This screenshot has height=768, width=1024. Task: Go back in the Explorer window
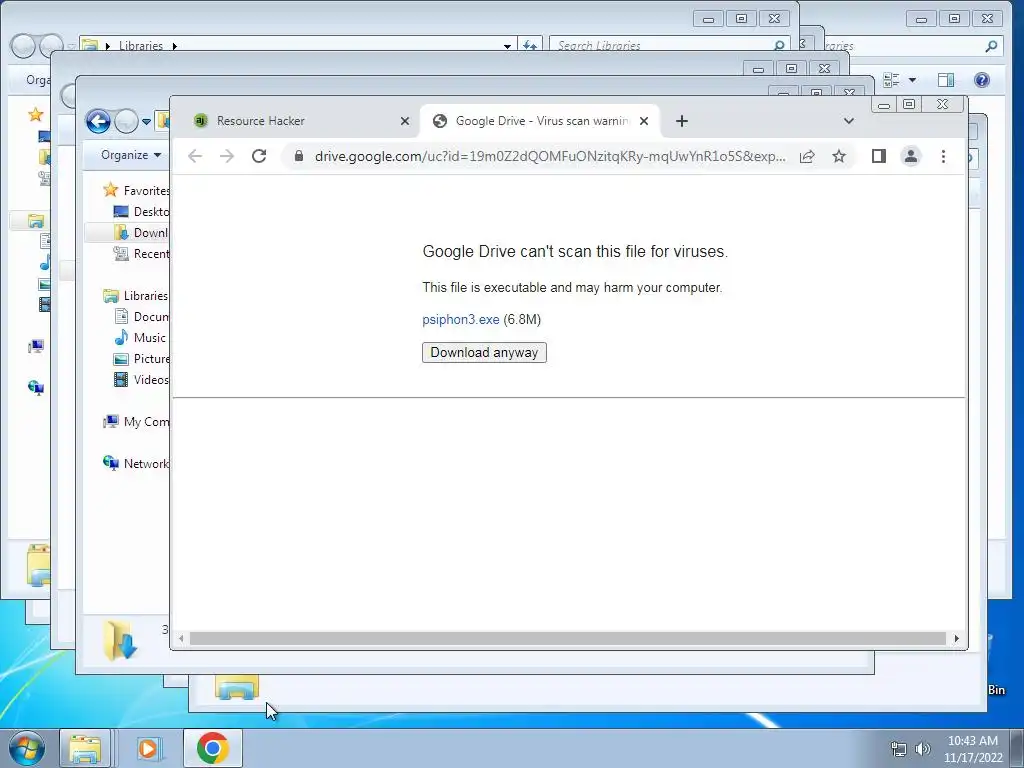[99, 121]
